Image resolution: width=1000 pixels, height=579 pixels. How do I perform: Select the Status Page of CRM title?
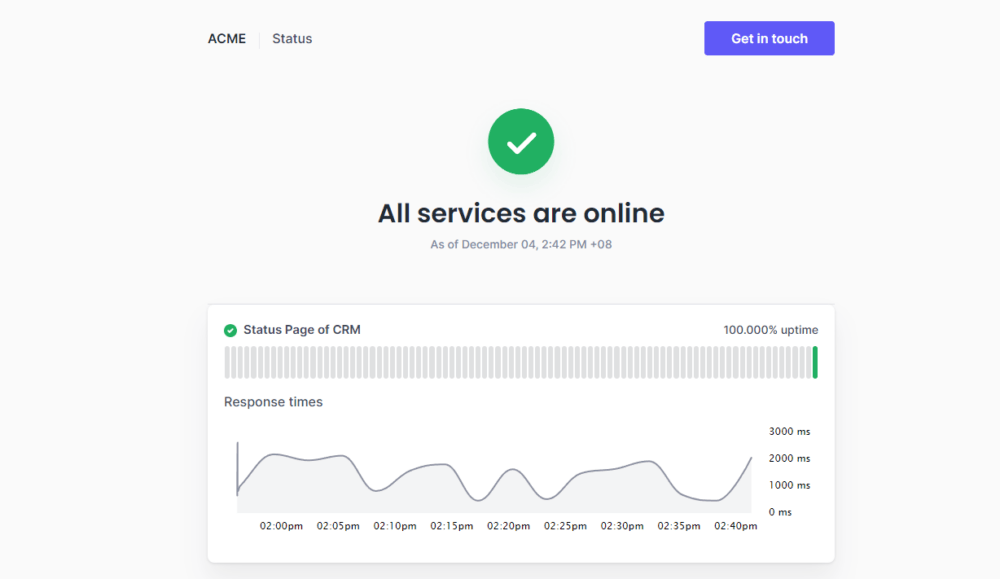point(301,330)
